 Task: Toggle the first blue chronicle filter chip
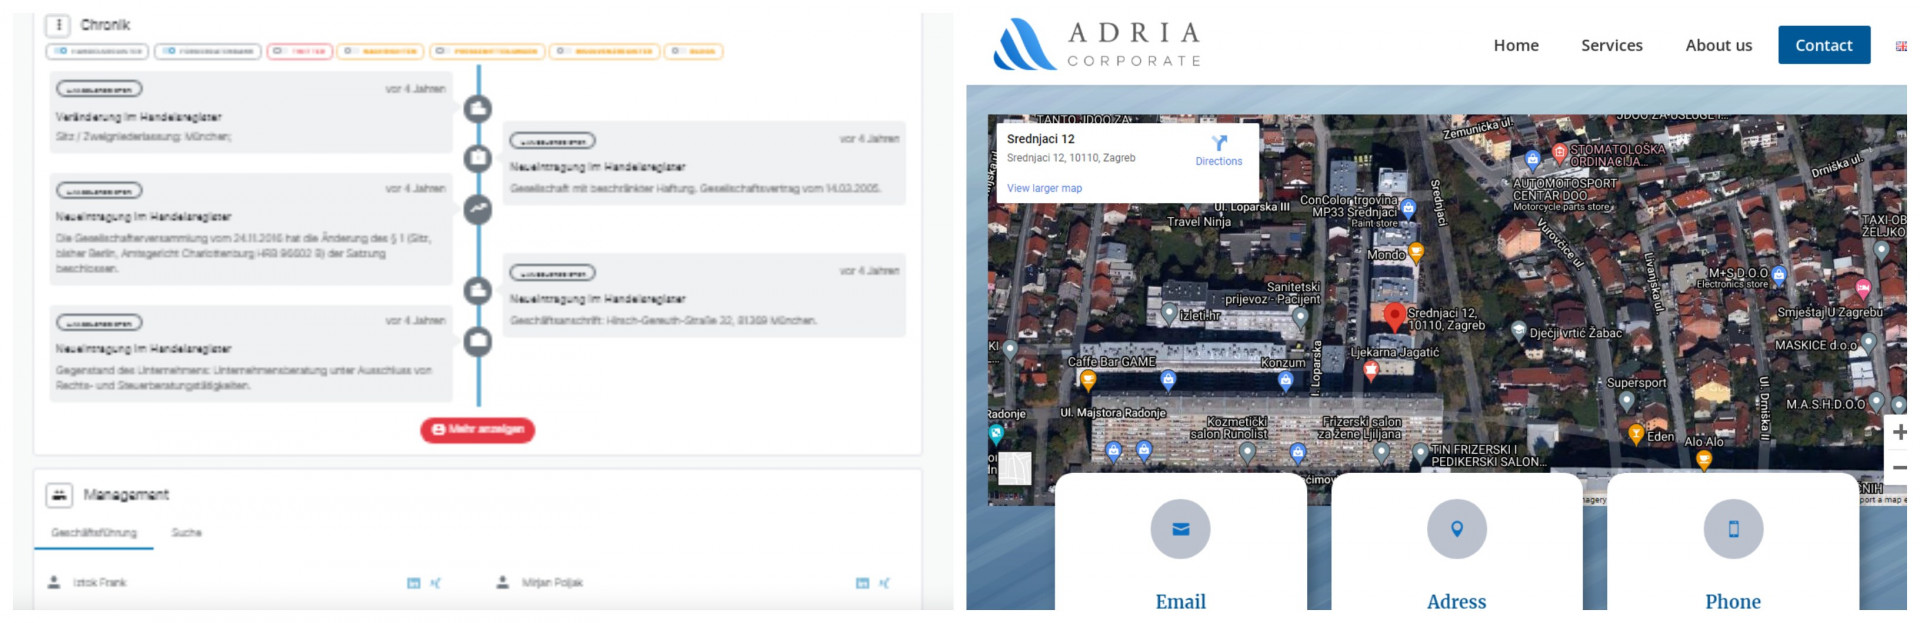click(x=97, y=51)
